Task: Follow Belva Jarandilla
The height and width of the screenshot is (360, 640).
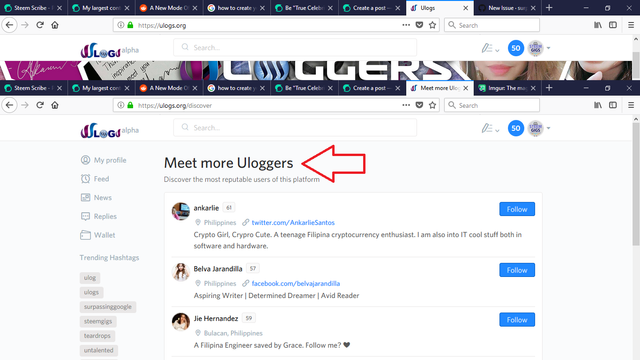Action: click(x=517, y=270)
